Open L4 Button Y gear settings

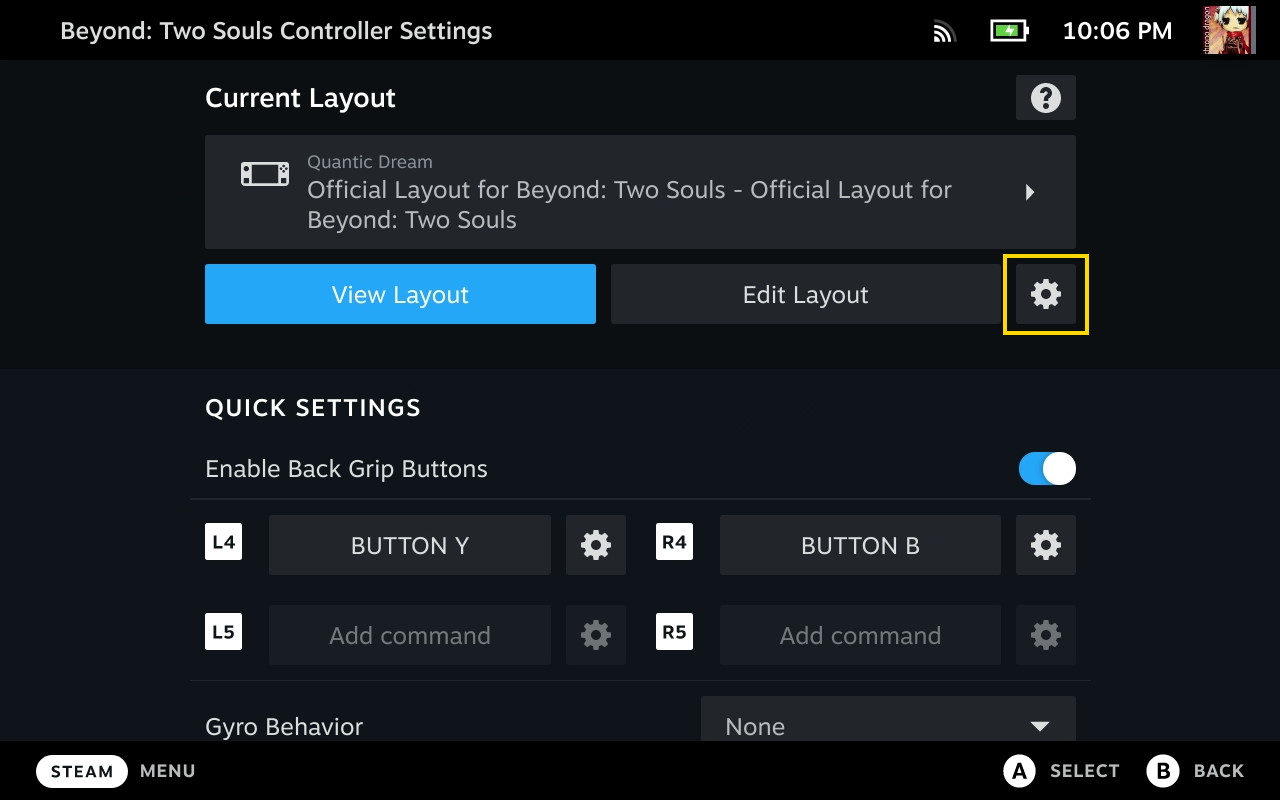[x=595, y=545]
